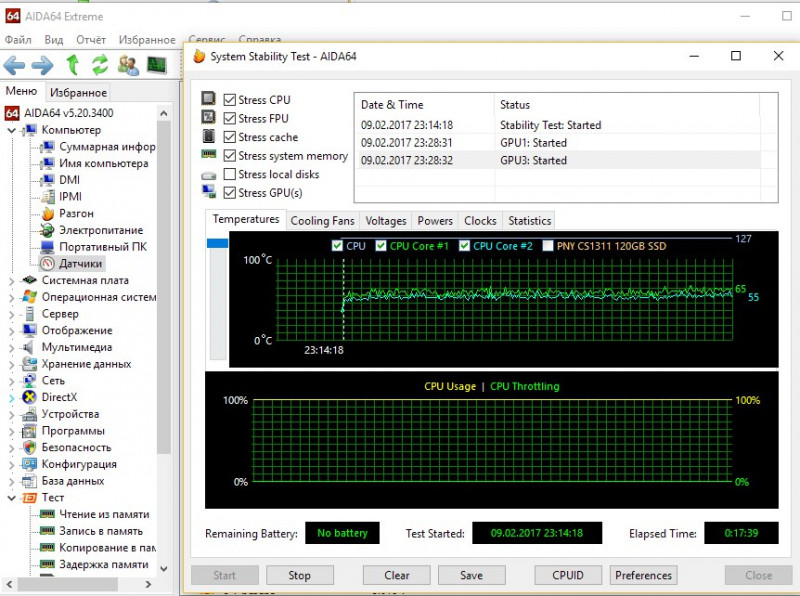Click the Разгон flame icon in tree
This screenshot has height=596, width=800.
point(47,213)
